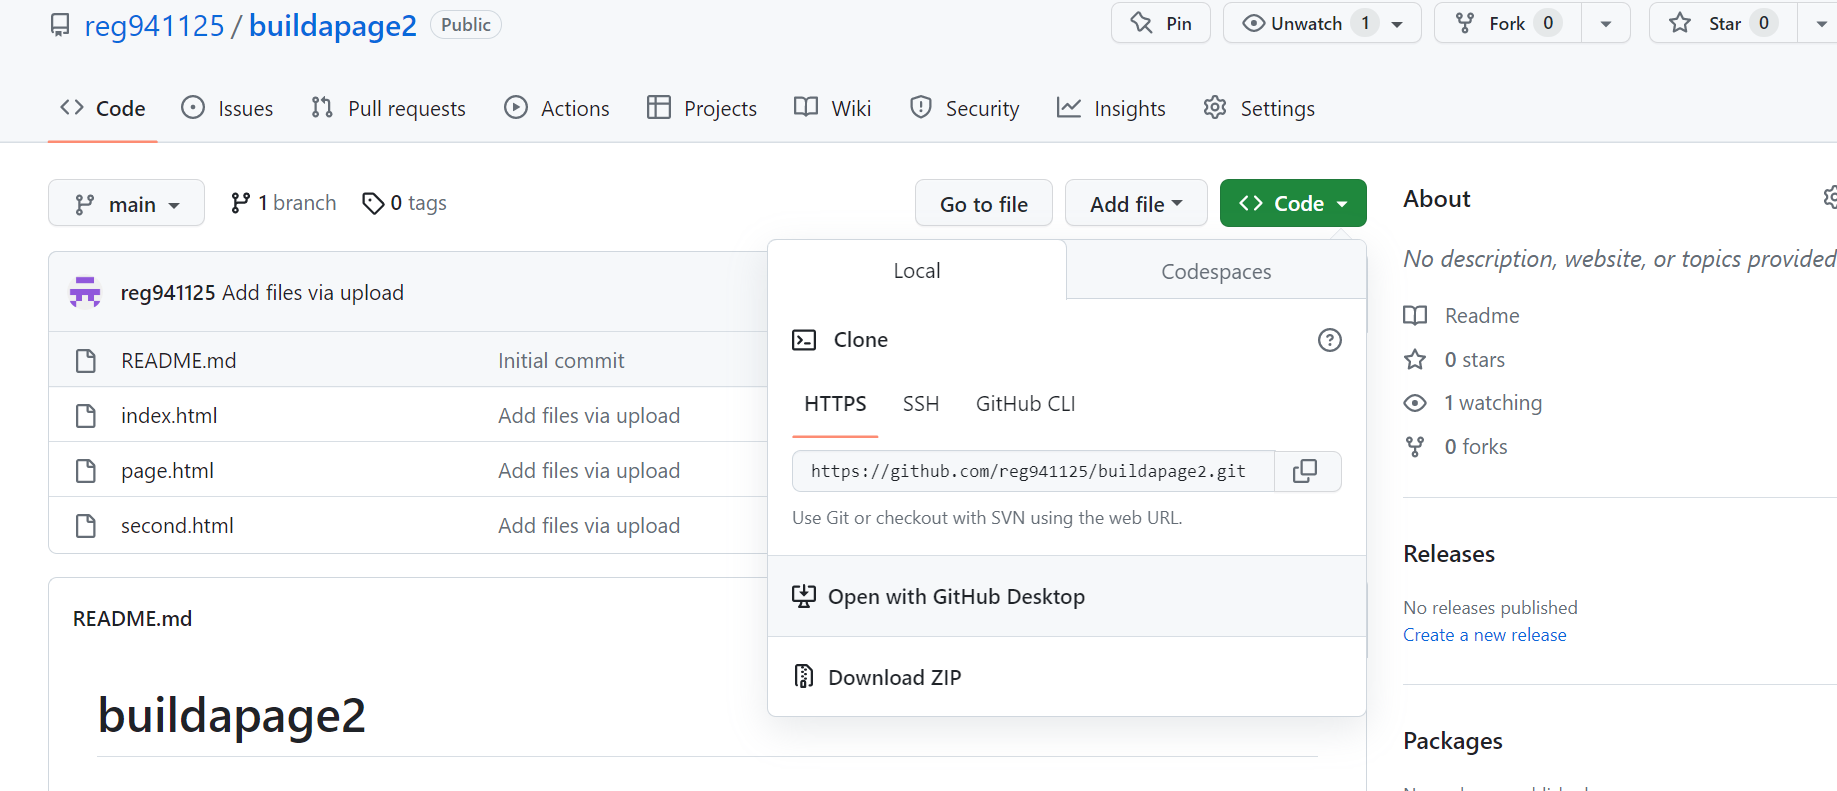The image size is (1837, 791).
Task: Open the Insights tab
Action: tap(1111, 108)
